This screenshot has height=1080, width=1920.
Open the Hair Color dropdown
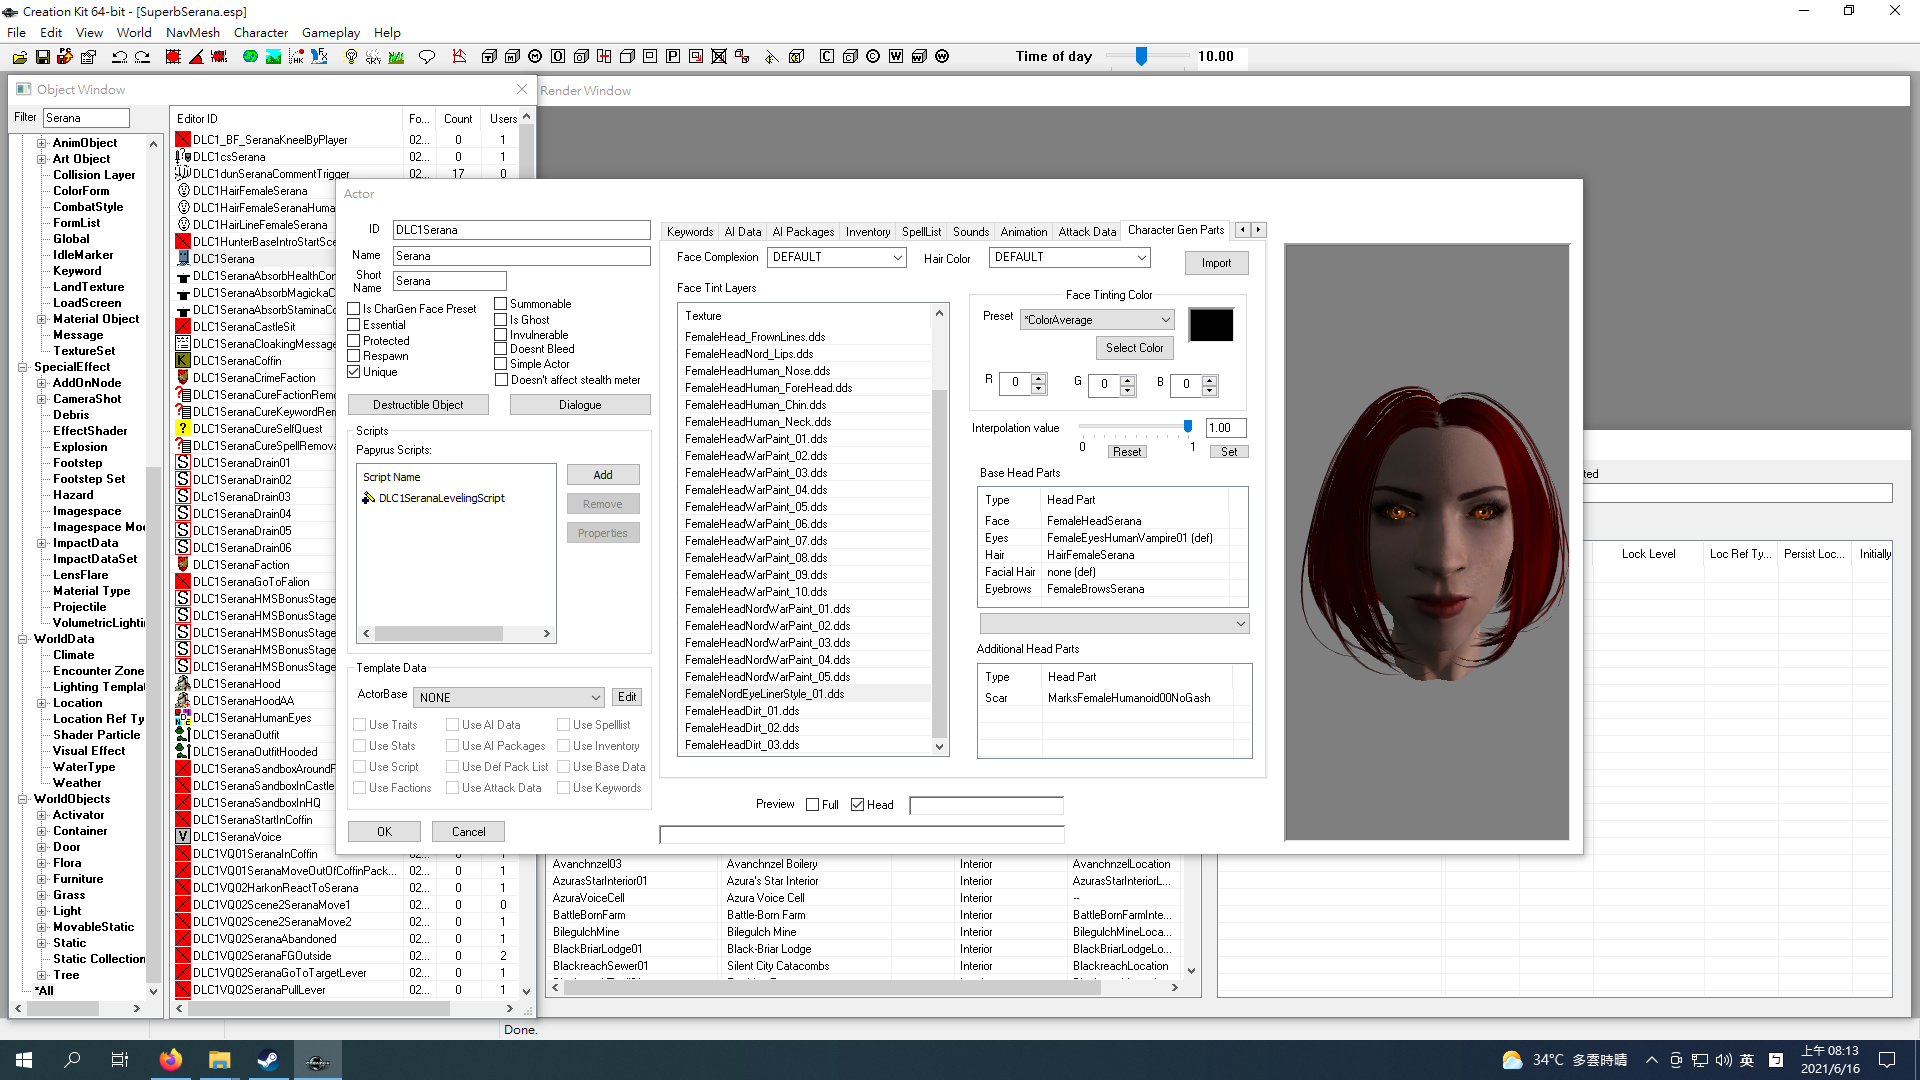coord(1069,257)
